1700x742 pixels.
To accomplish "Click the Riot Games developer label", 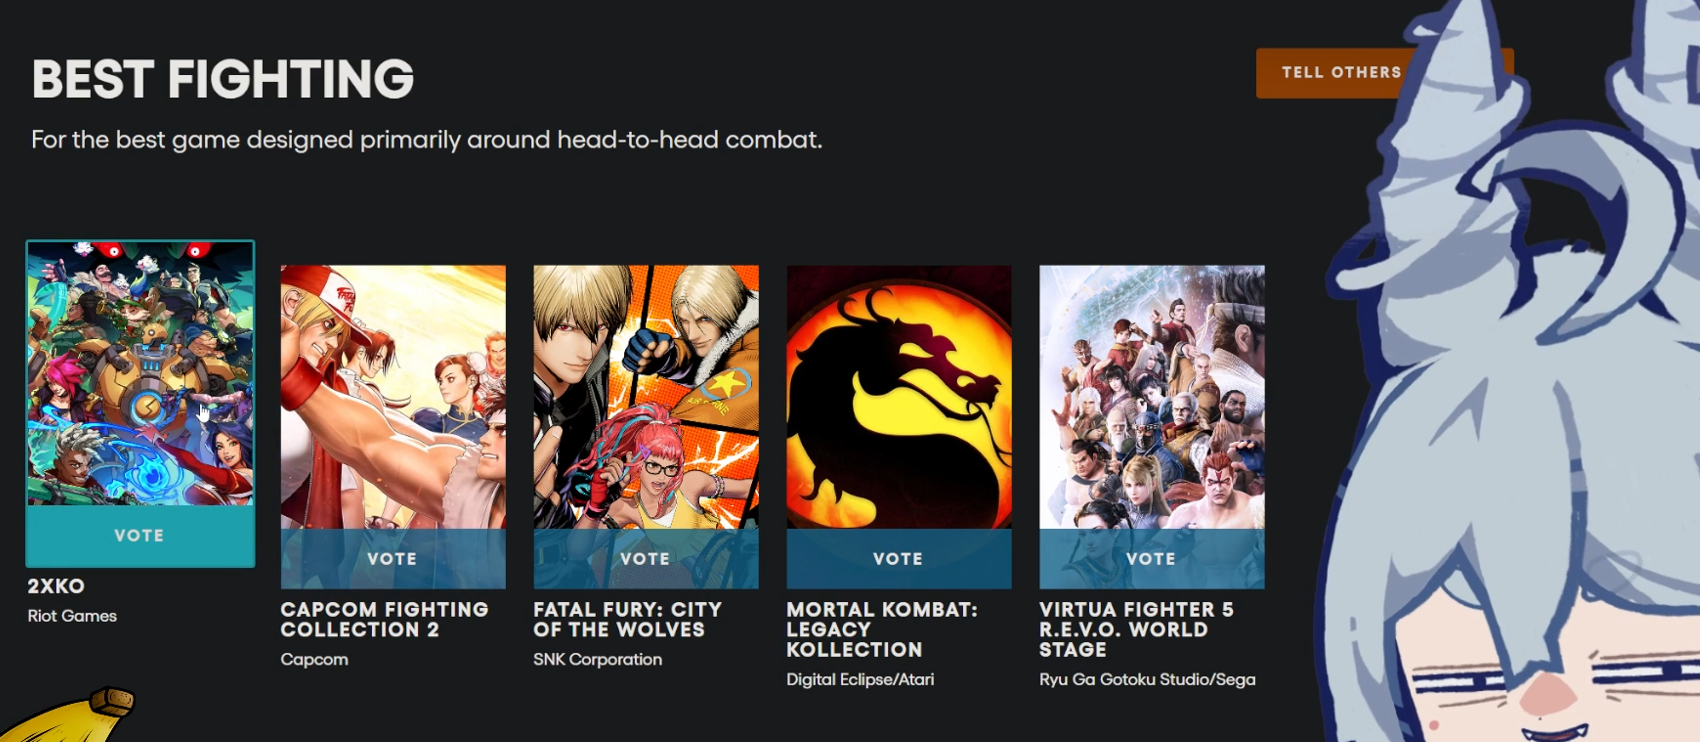I will 72,616.
